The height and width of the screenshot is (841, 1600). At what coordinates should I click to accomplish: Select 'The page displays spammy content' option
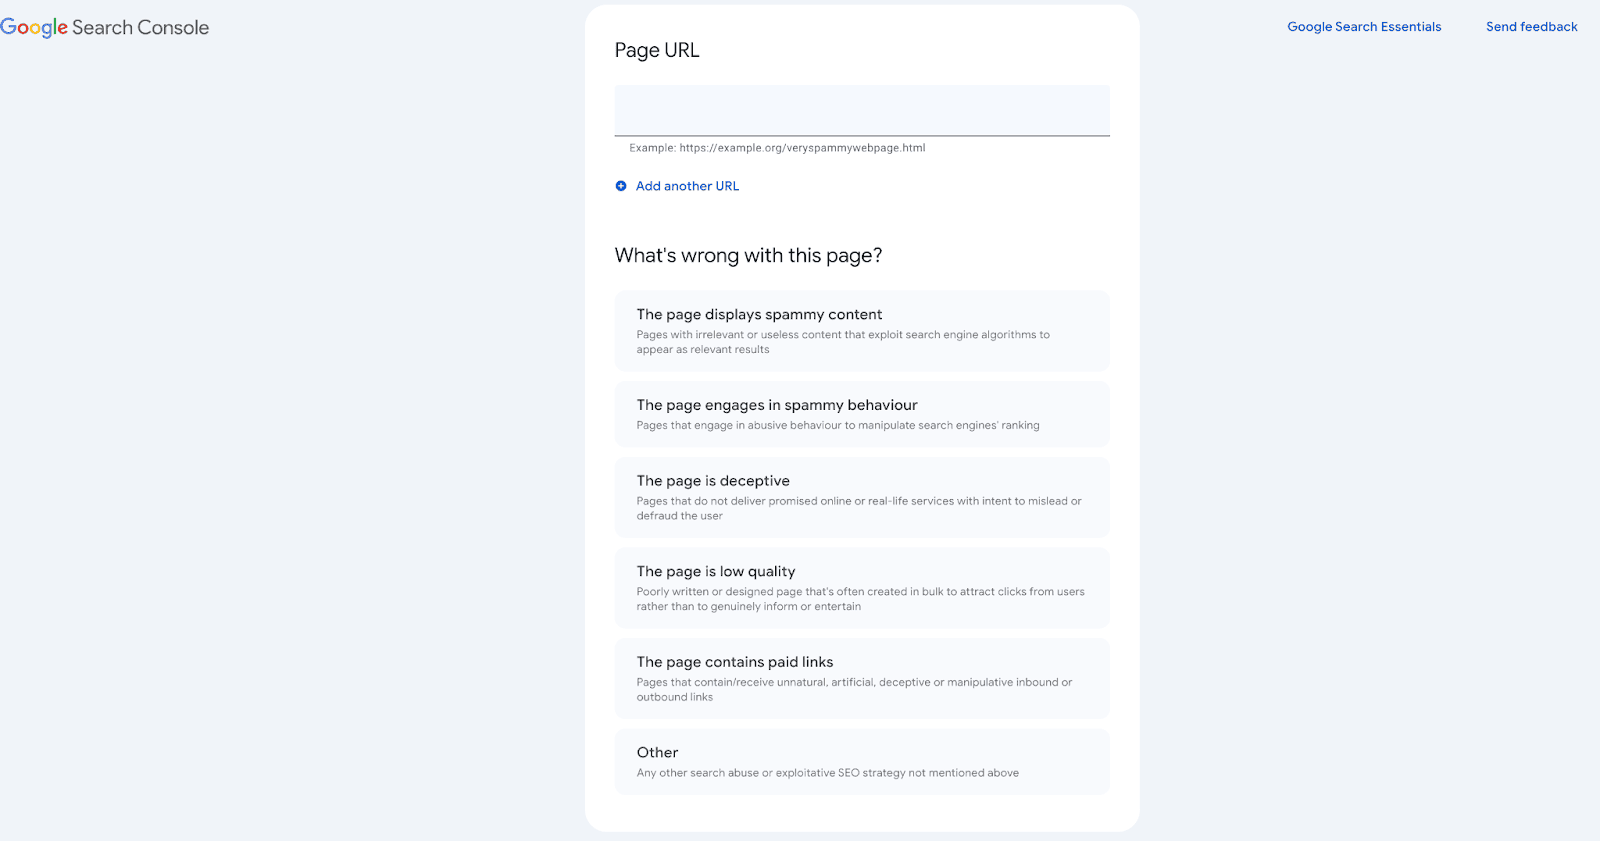click(861, 330)
